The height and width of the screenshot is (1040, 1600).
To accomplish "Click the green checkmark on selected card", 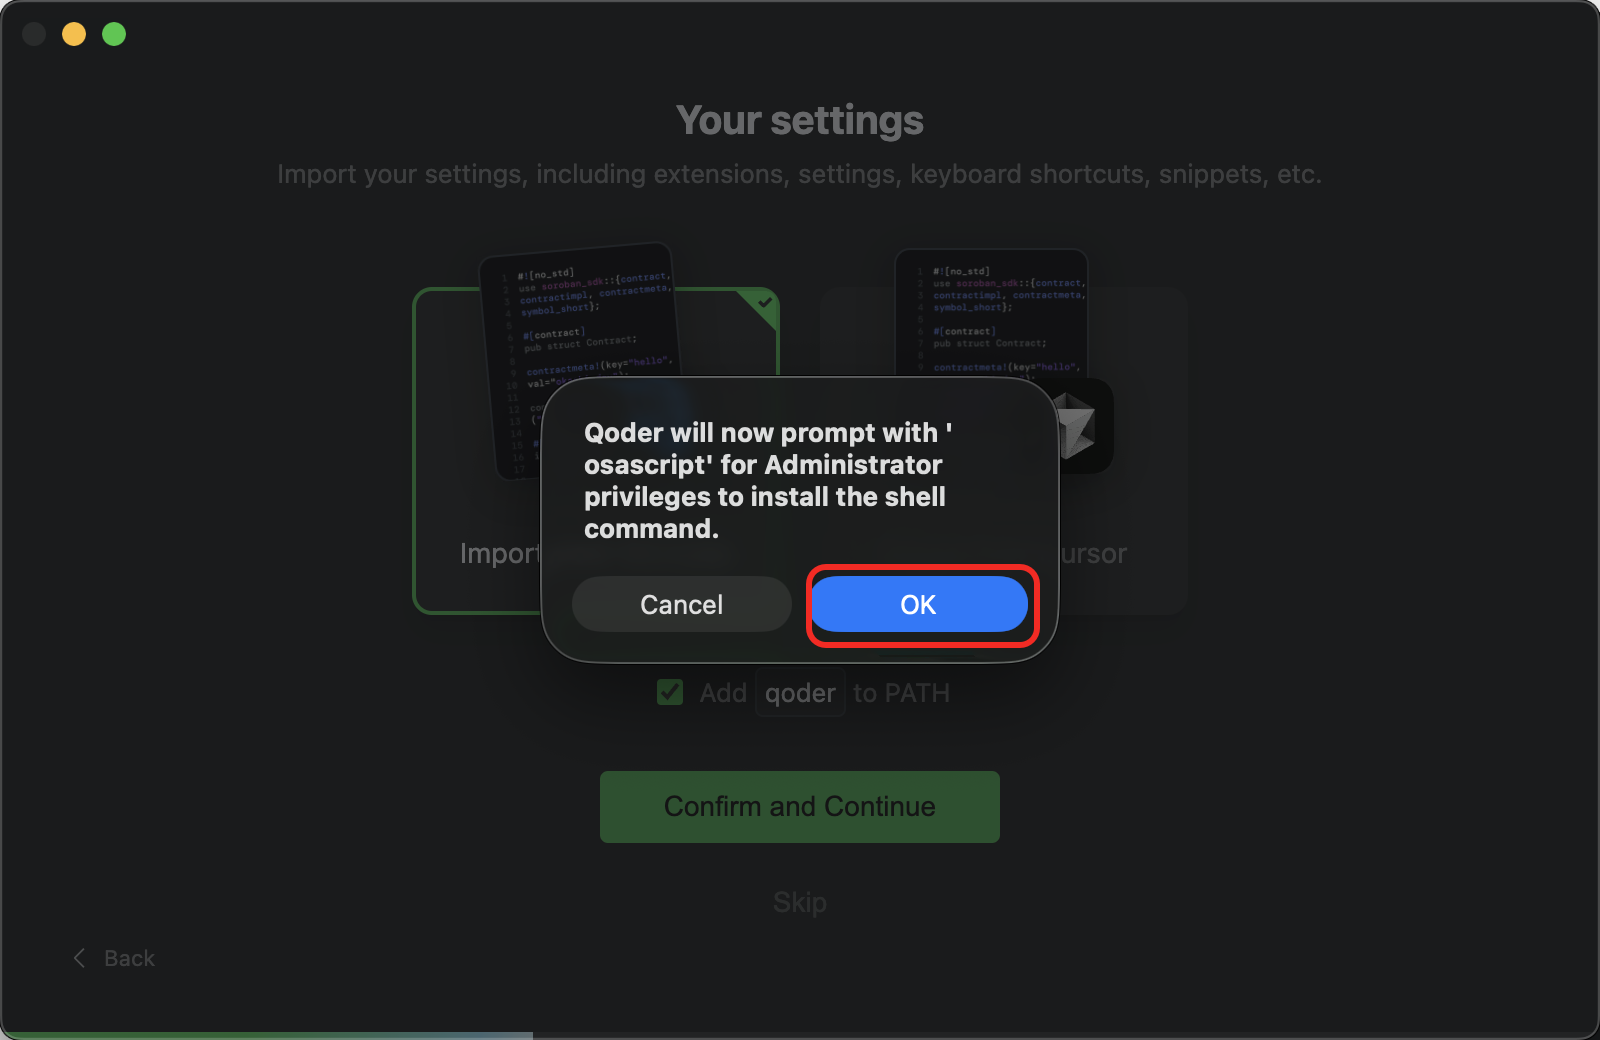I will tap(765, 302).
